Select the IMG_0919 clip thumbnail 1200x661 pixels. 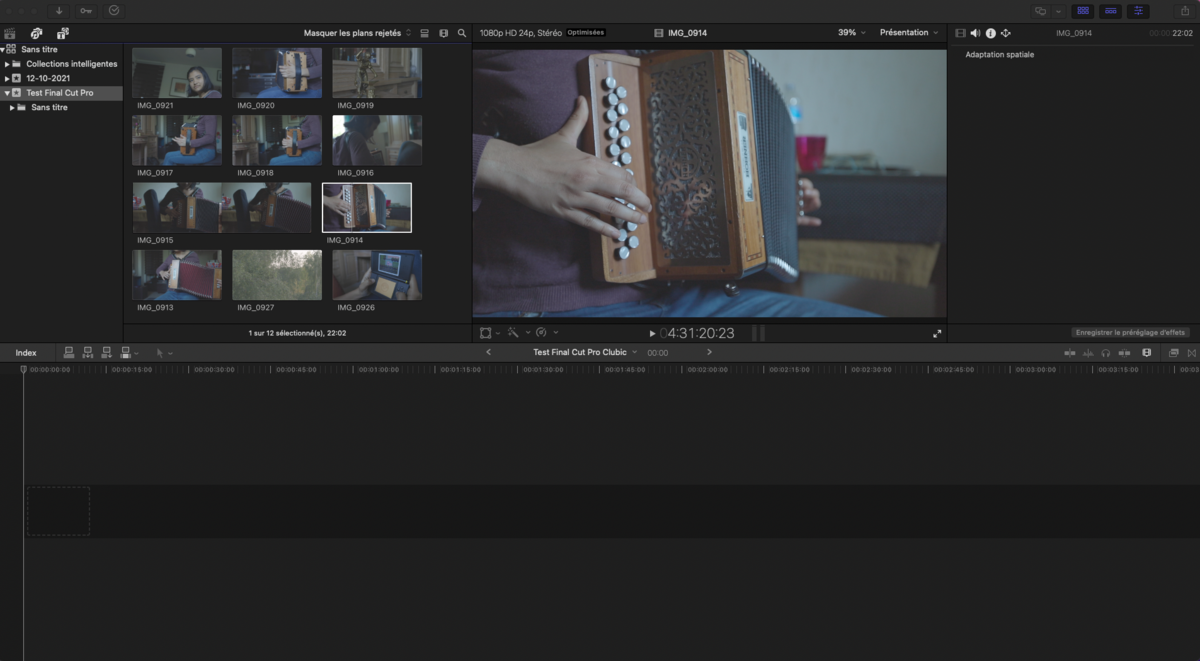377,73
